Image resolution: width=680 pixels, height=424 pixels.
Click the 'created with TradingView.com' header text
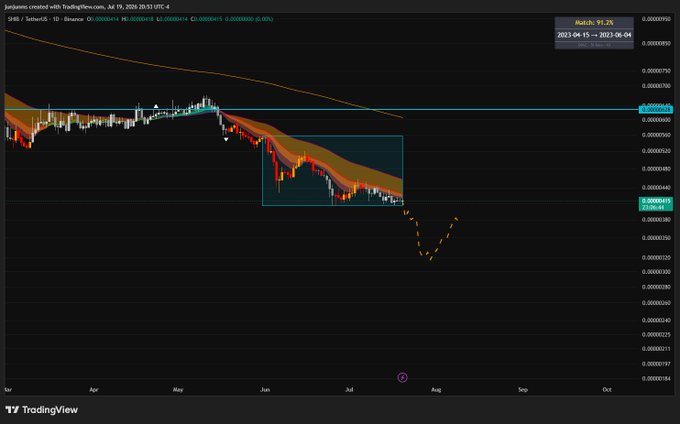click(x=68, y=7)
